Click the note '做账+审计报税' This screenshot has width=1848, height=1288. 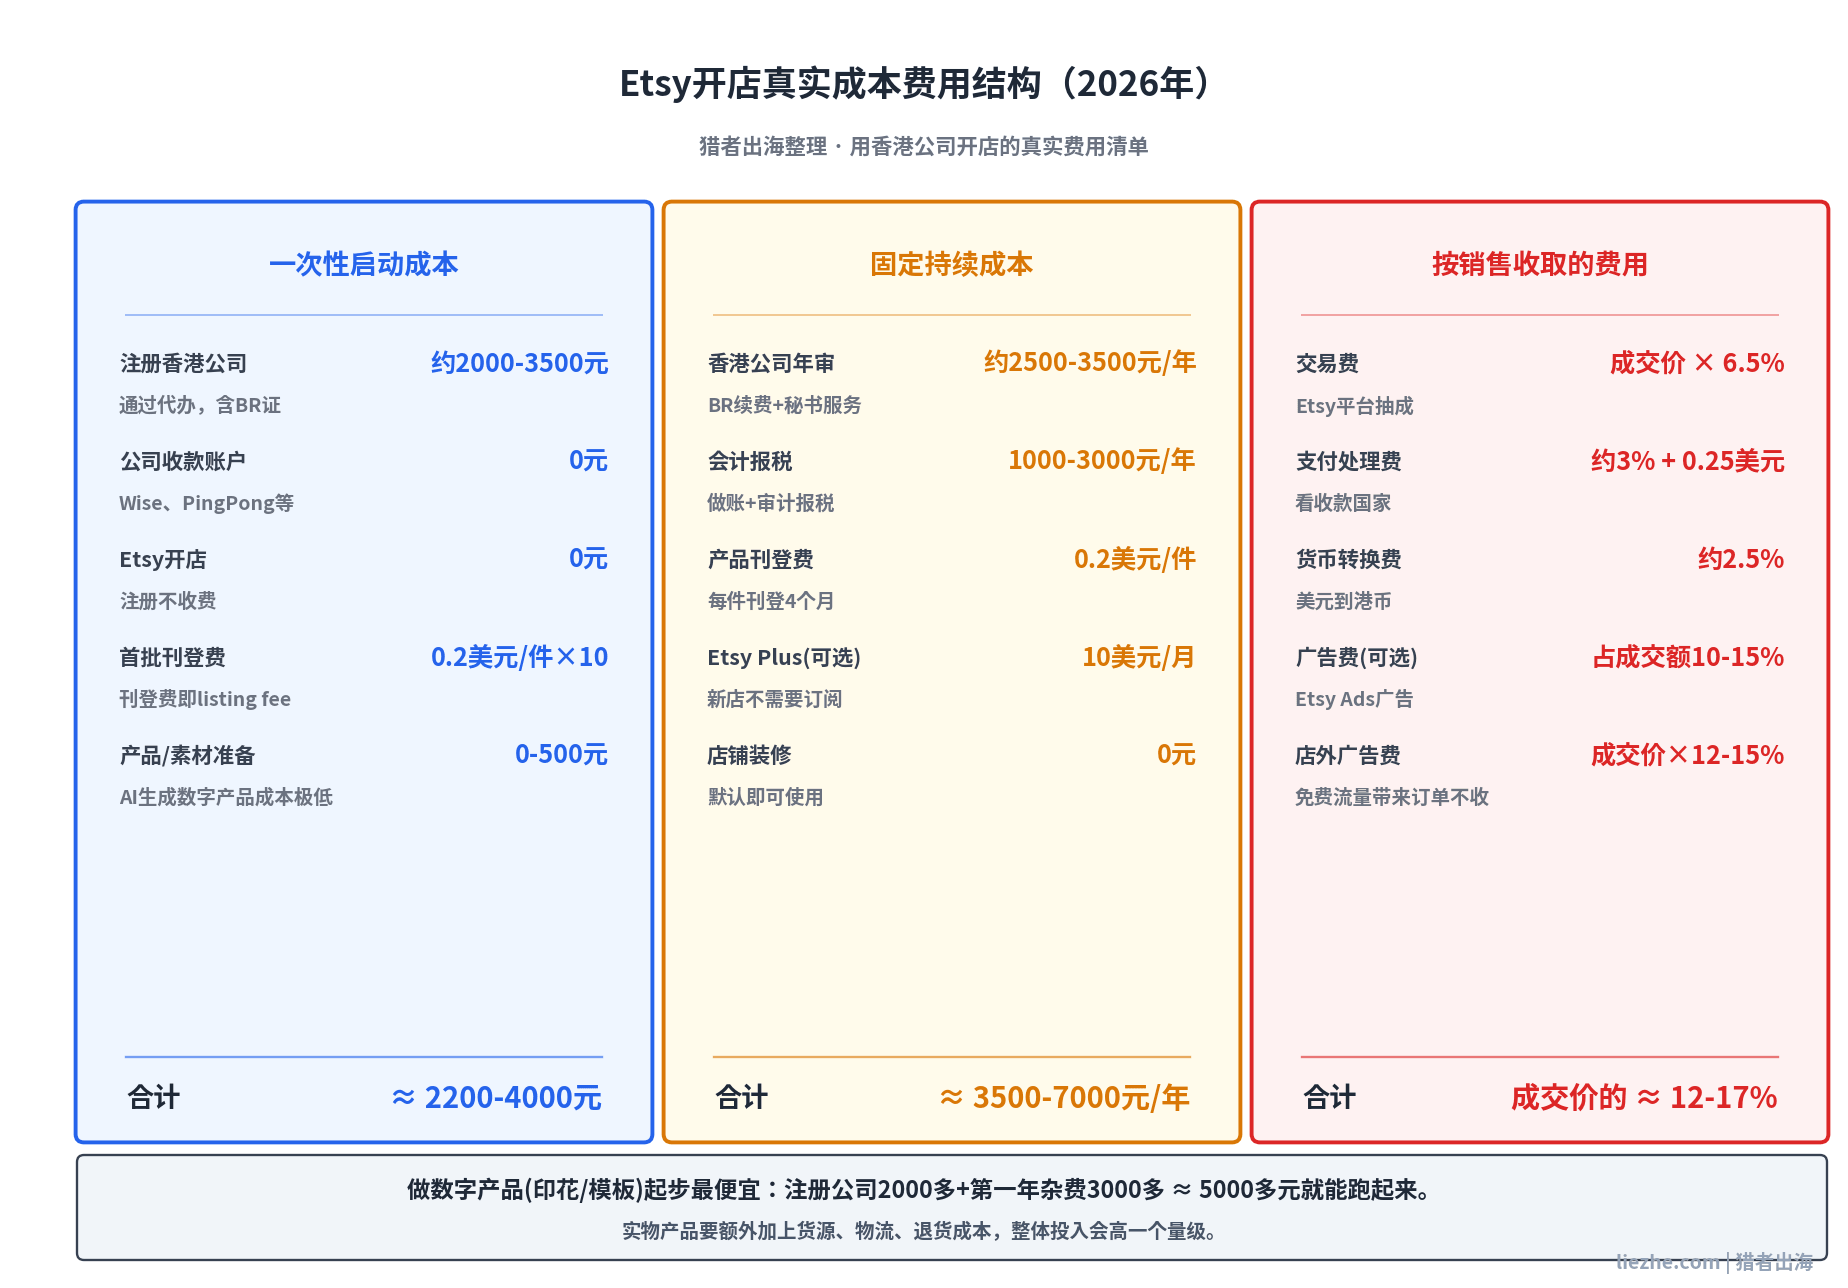pyautogui.click(x=771, y=503)
